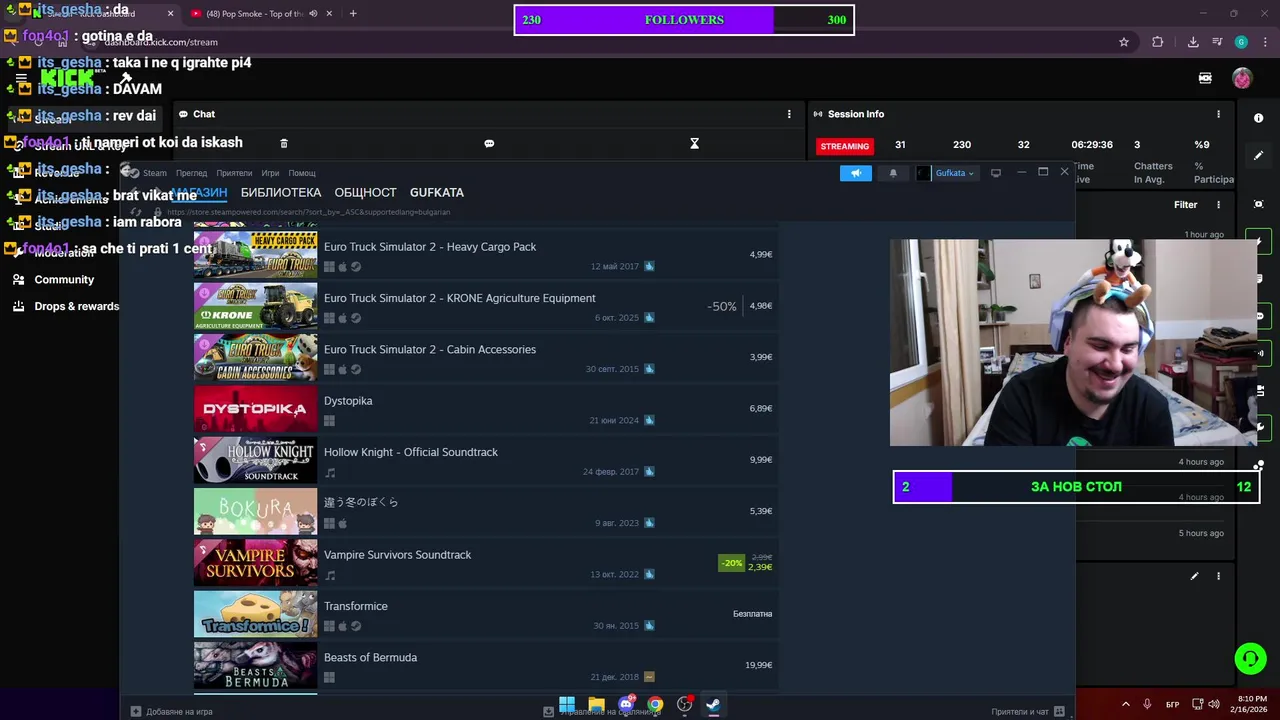The width and height of the screenshot is (1280, 720).
Task: Click the pencil icon on right sidebar
Action: (x=1258, y=155)
